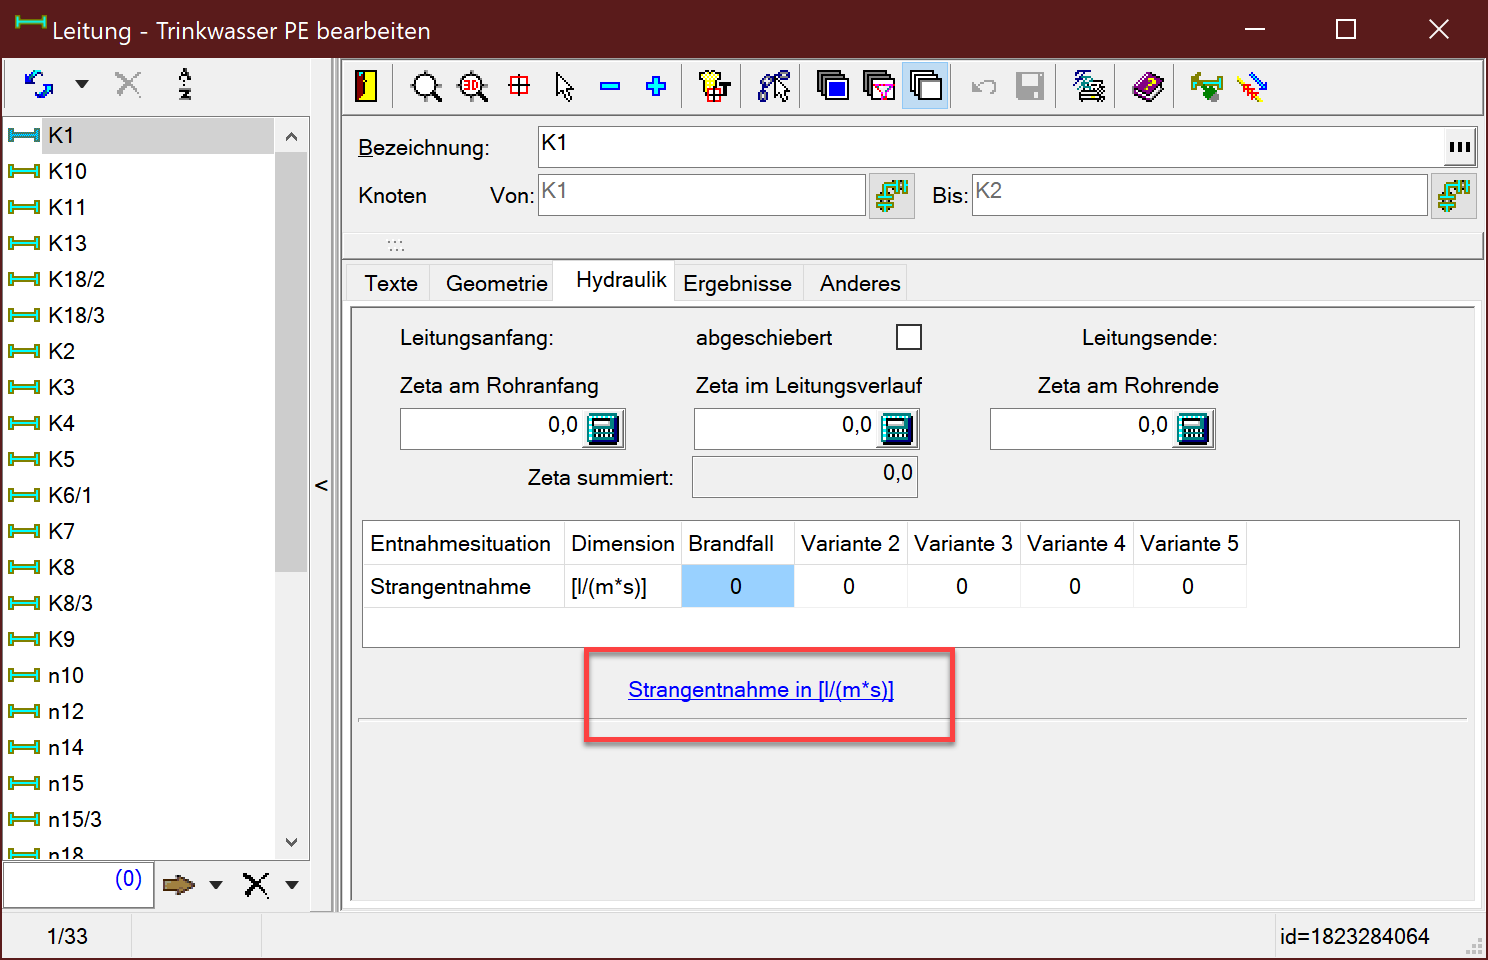The height and width of the screenshot is (960, 1488).
Task: Click the blue plus icon
Action: (x=656, y=87)
